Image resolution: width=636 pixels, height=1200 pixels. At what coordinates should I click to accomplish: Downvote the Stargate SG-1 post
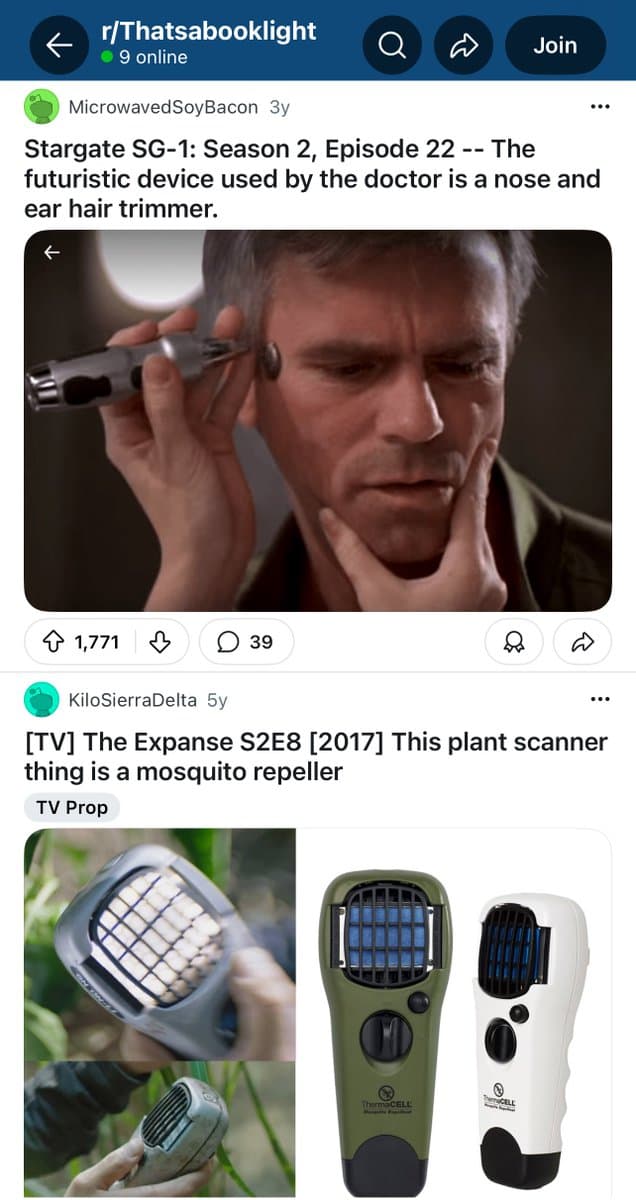pos(158,642)
